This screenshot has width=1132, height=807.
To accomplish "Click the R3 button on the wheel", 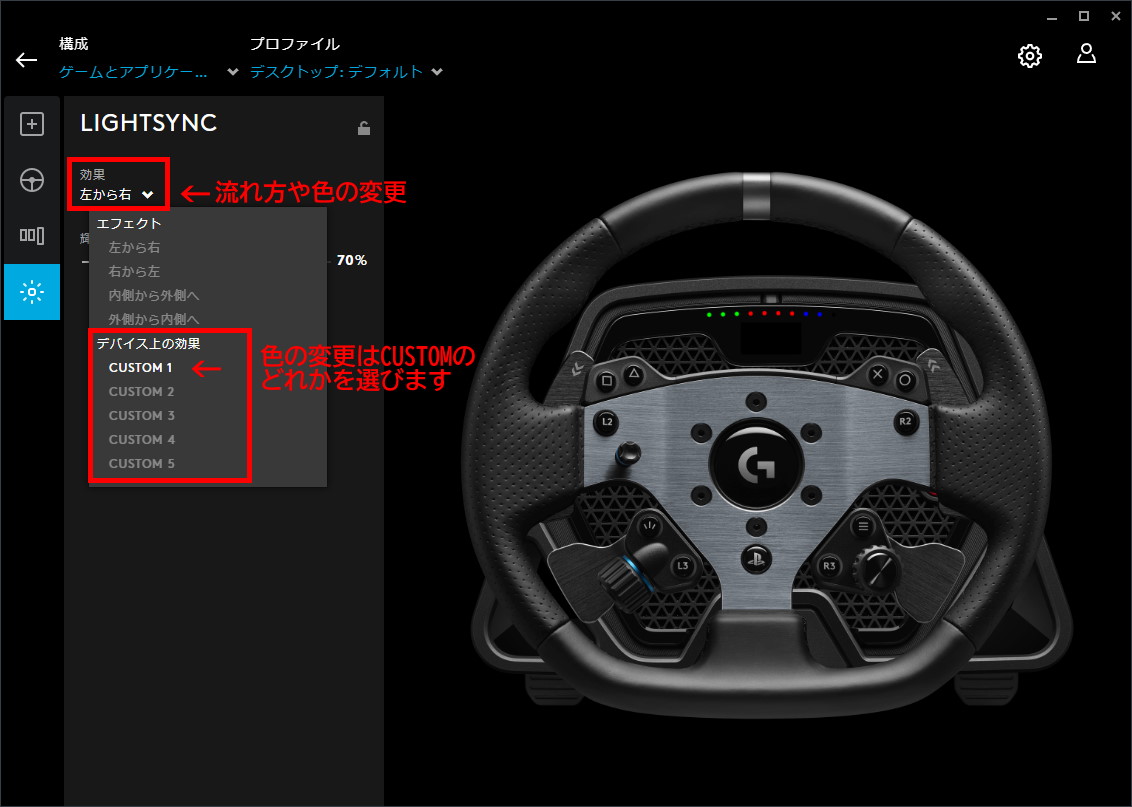I will click(830, 566).
